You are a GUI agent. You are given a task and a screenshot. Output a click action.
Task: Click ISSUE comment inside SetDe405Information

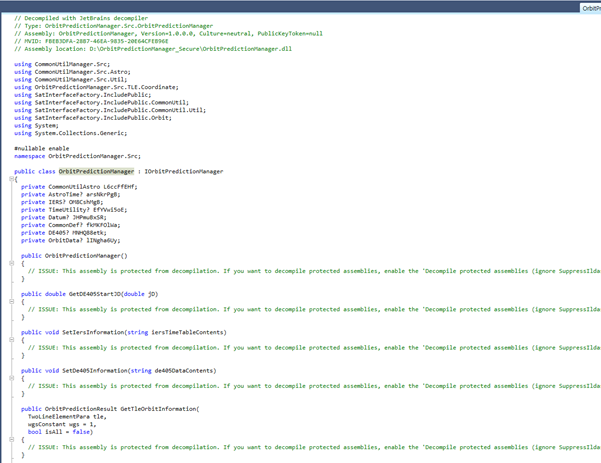tap(314, 386)
